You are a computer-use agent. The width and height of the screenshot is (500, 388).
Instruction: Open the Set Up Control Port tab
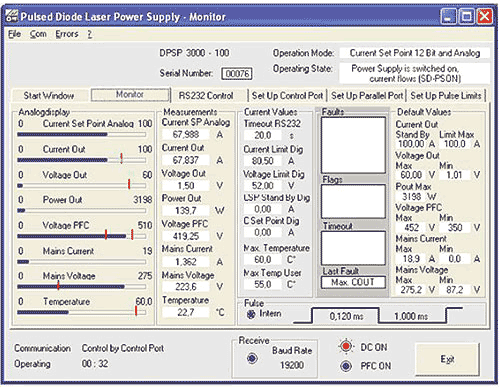[x=287, y=96]
